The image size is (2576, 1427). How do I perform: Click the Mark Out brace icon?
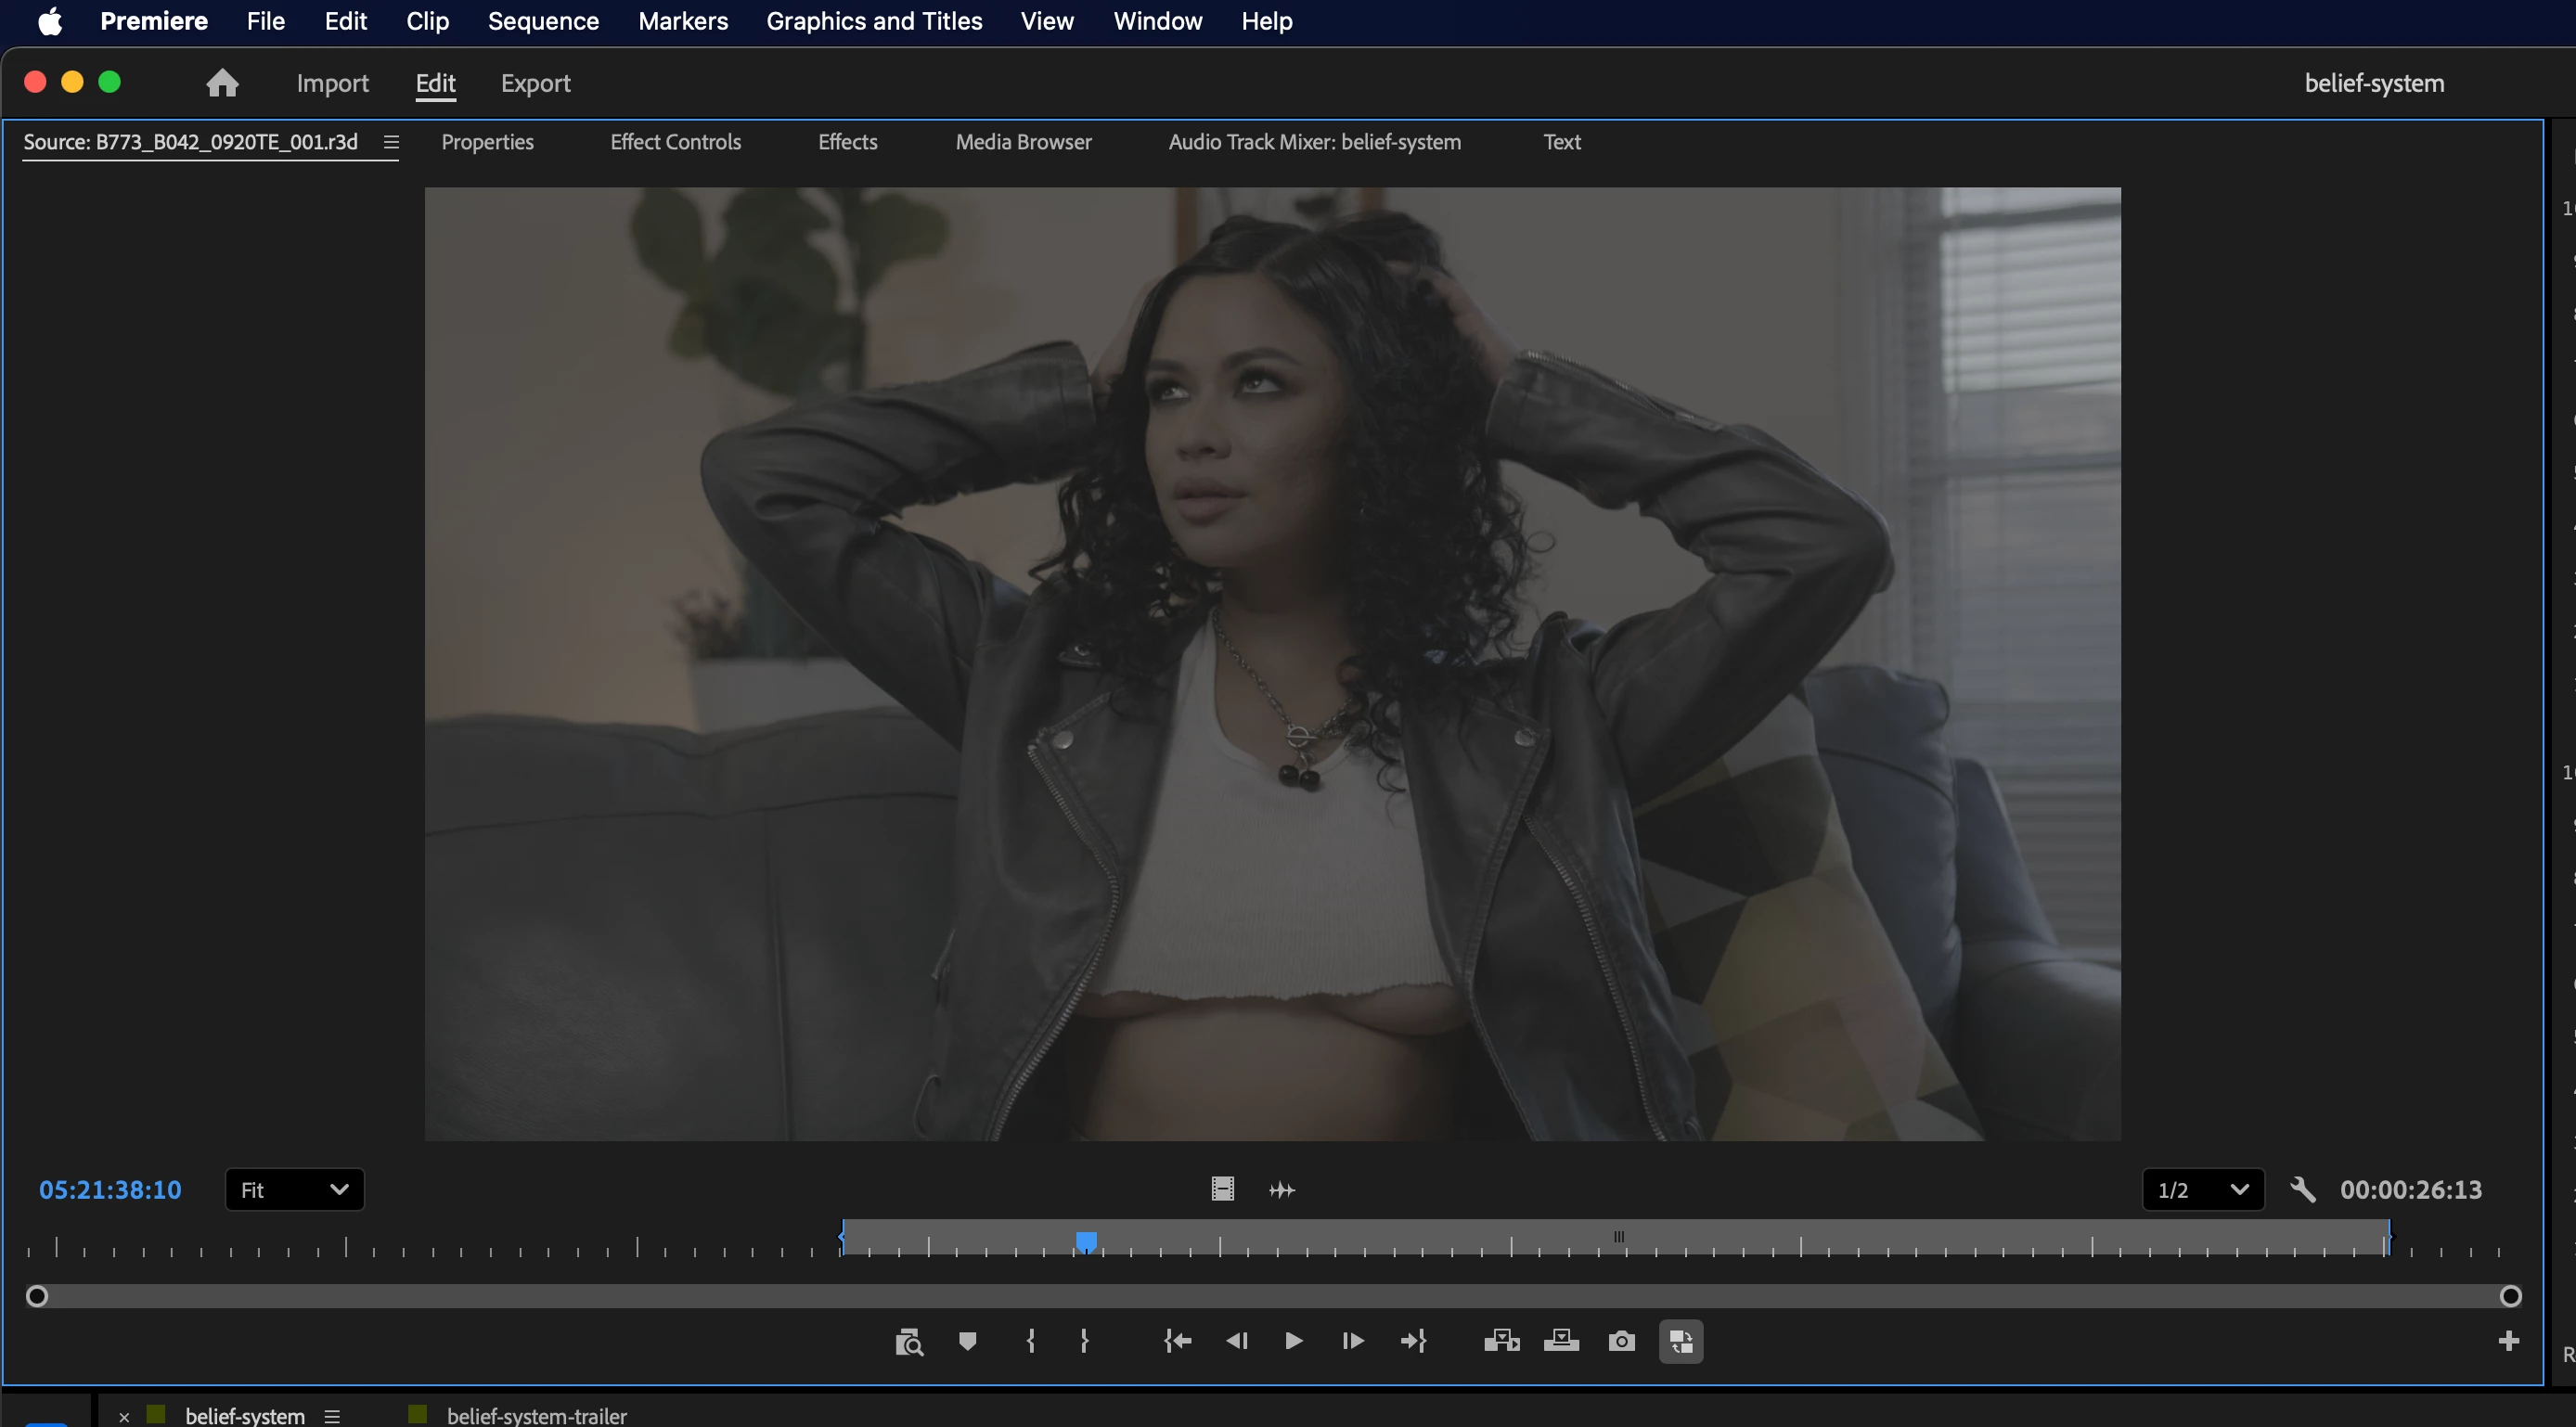pos(1085,1341)
